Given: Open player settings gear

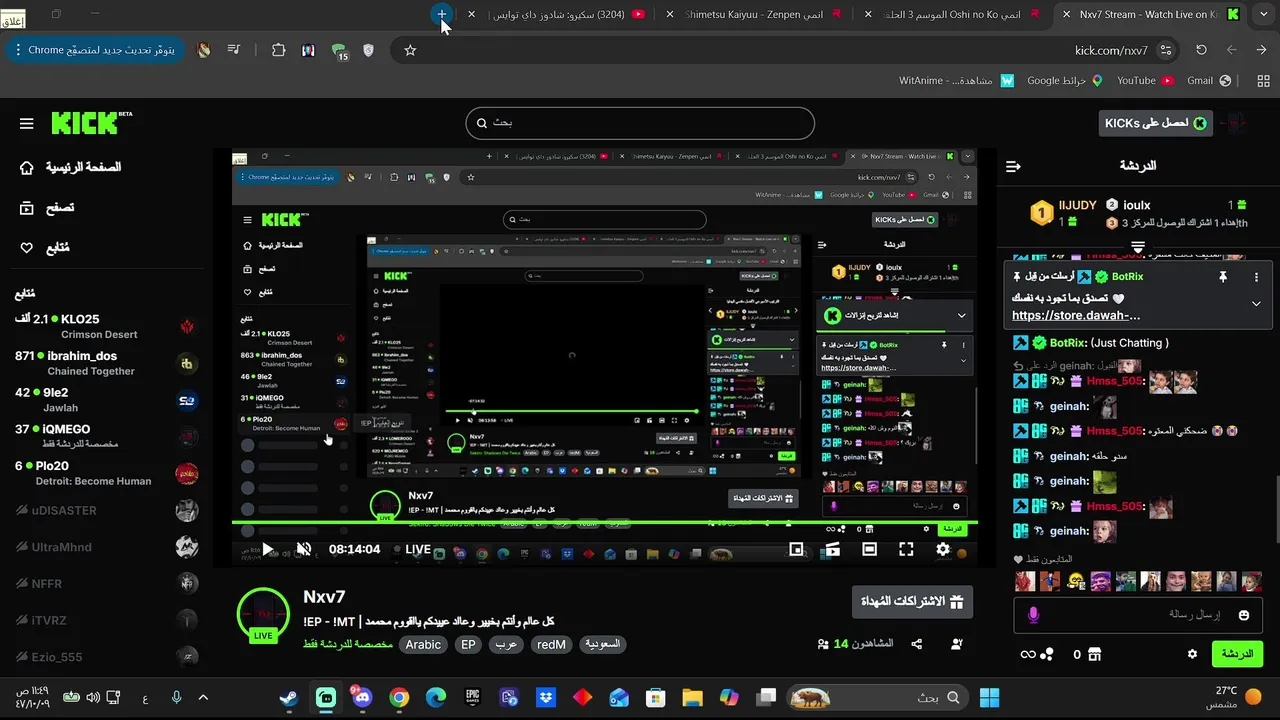Looking at the screenshot, I should pos(943,549).
